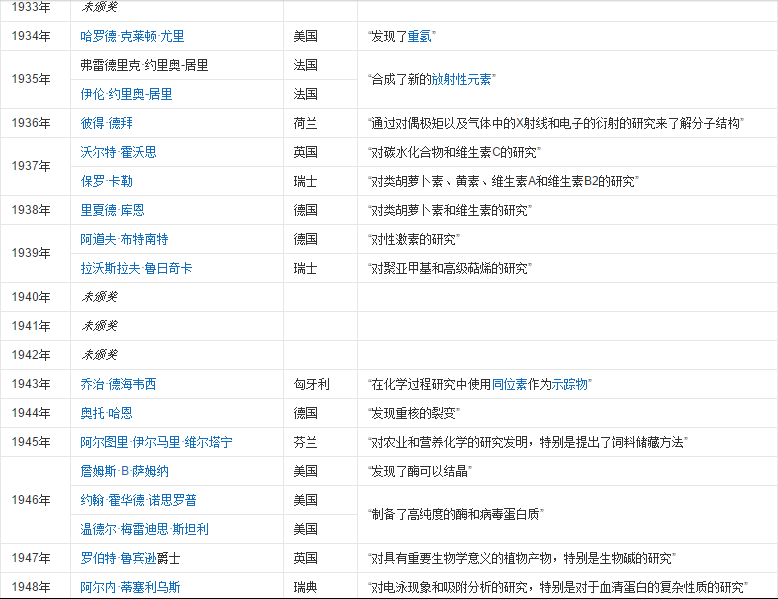Open the 哈罗德·克莱顿·尤里 laureate link
This screenshot has width=778, height=599.
132,36
